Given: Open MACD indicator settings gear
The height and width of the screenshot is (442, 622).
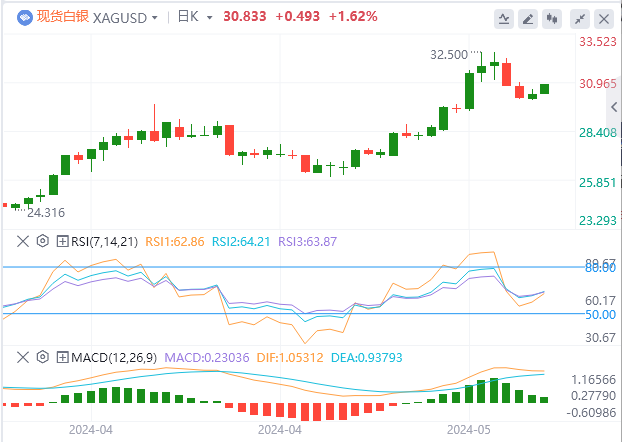Looking at the screenshot, I should 43,356.
